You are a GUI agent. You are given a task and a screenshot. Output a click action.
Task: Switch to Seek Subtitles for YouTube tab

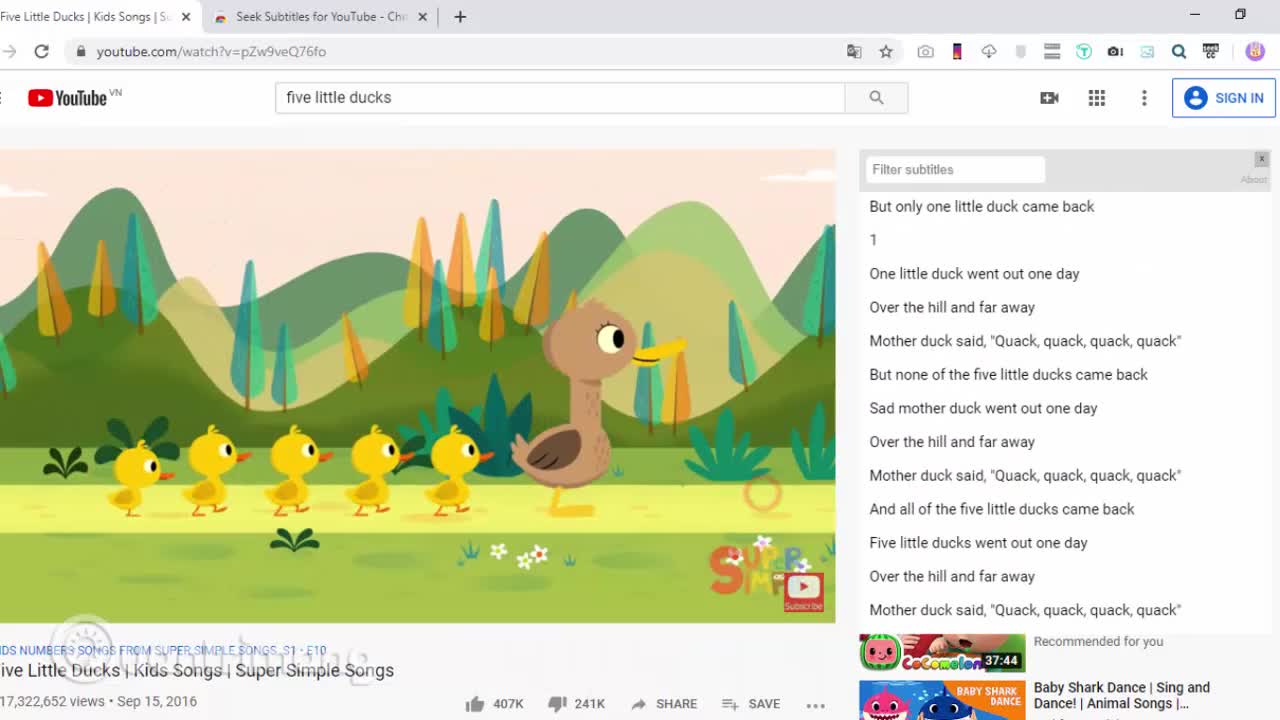point(320,17)
